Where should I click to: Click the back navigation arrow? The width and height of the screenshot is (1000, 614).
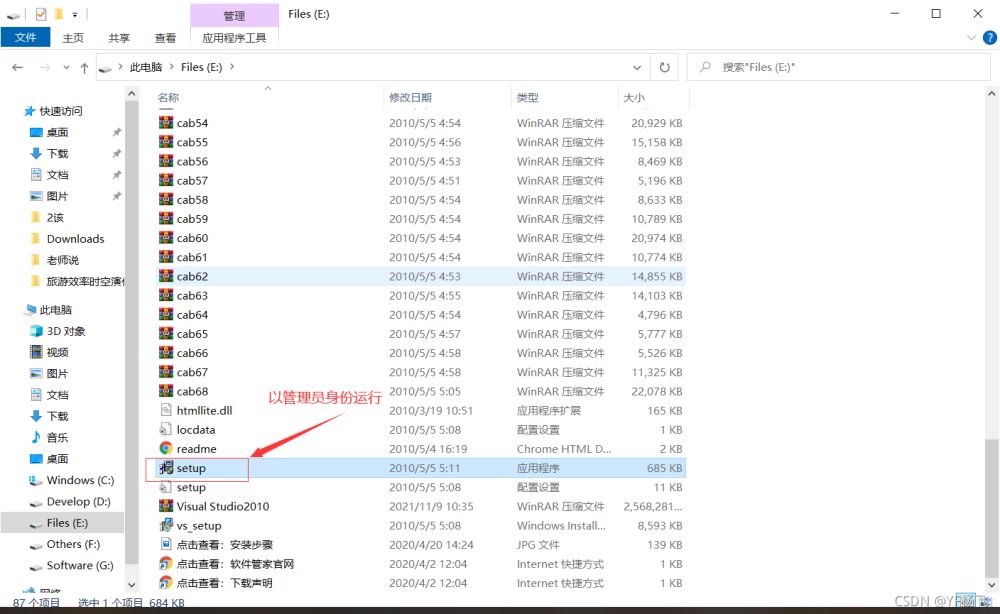(x=18, y=67)
